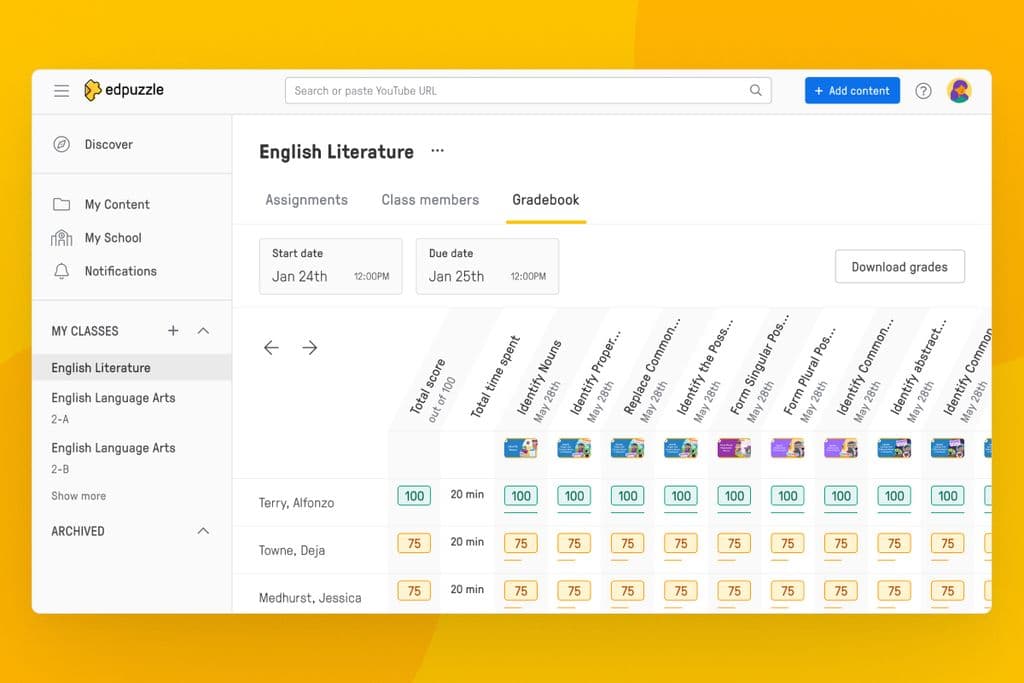Open the options menu beside English Literature

pos(437,150)
